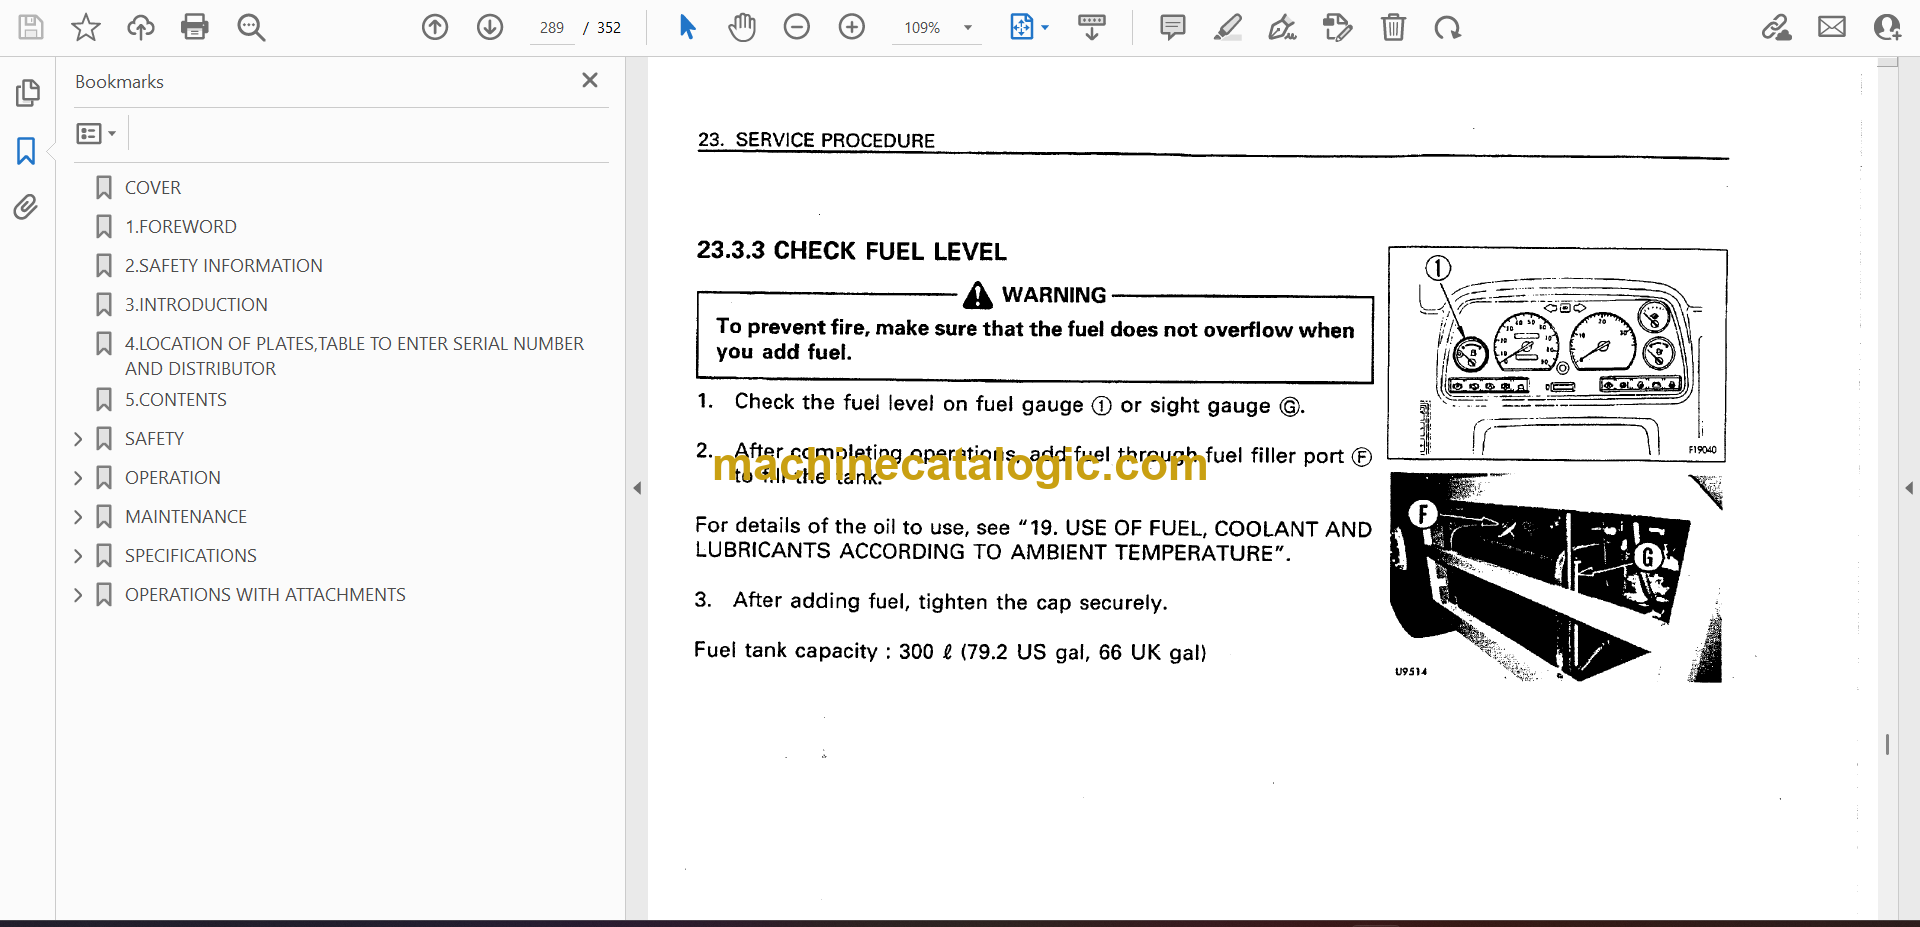The width and height of the screenshot is (1920, 927).
Task: Jump to the 5.CONTENTS bookmark
Action: pos(176,399)
